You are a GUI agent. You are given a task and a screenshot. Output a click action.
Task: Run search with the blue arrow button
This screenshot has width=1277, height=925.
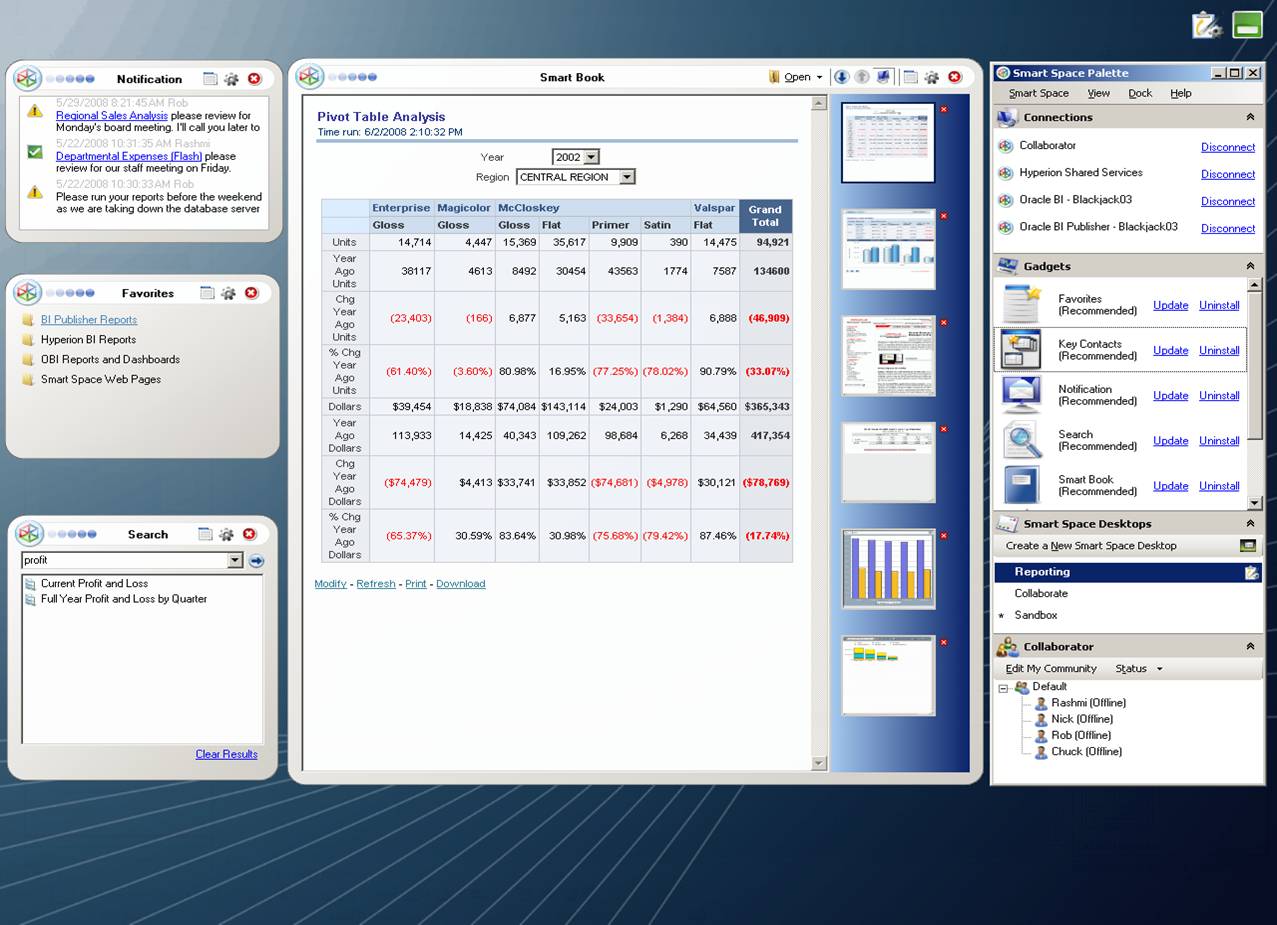(x=256, y=561)
